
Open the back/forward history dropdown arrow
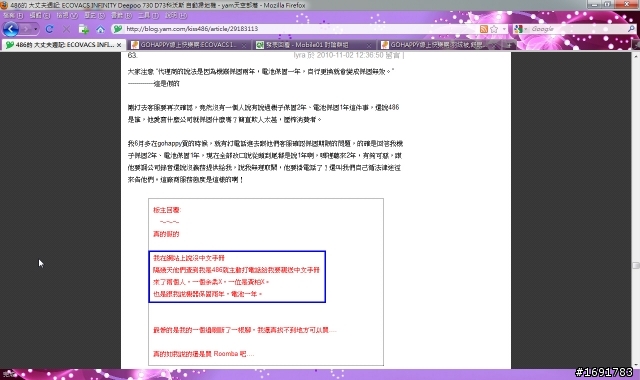point(36,29)
